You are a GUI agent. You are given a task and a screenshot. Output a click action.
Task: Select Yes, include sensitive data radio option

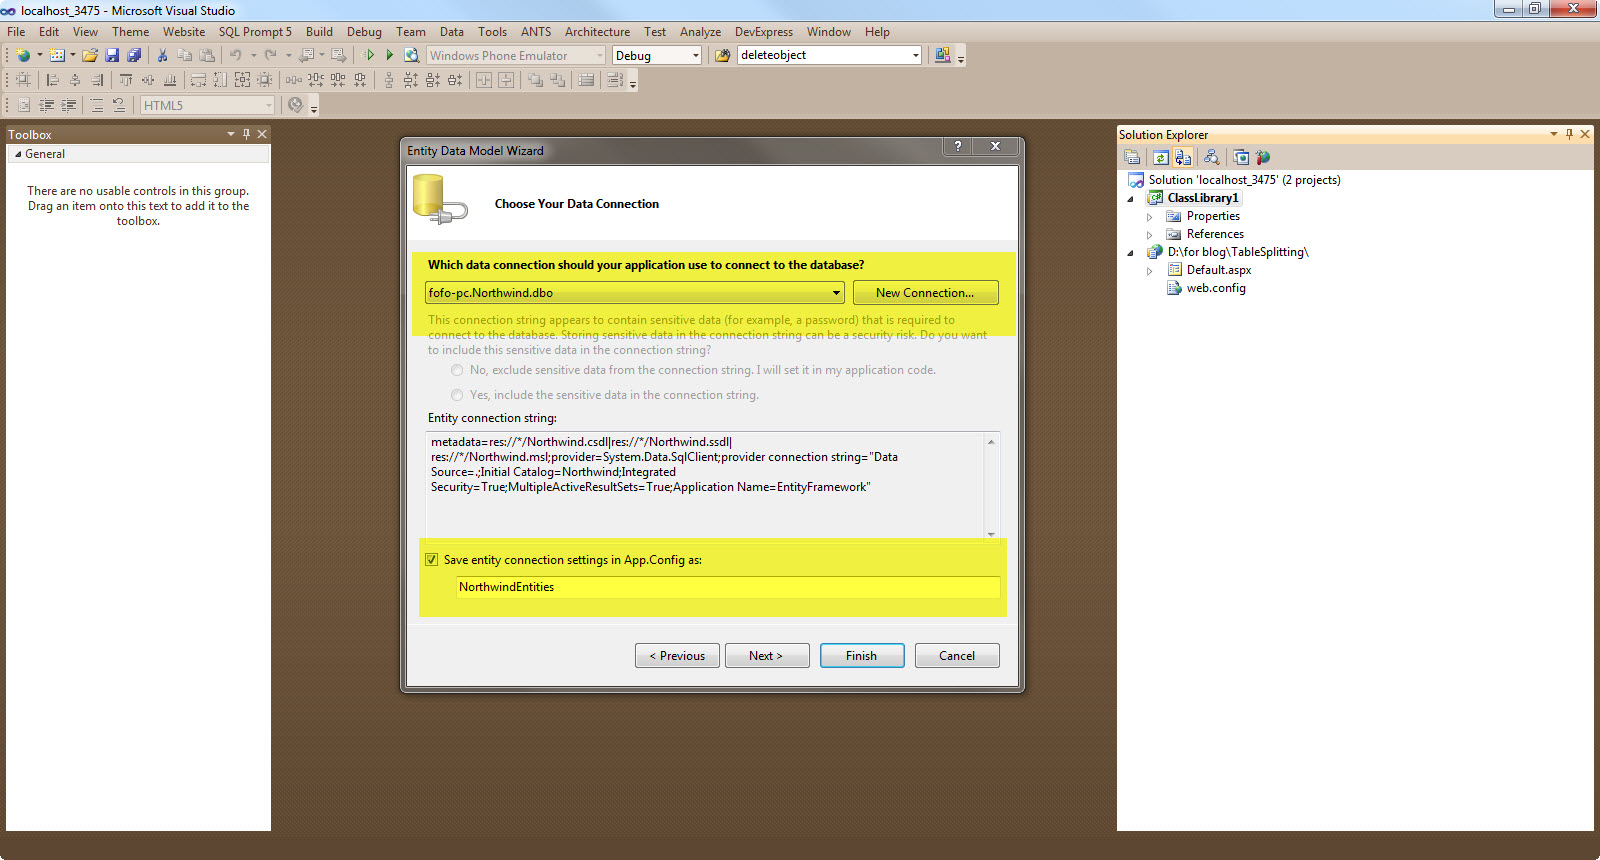coord(457,395)
